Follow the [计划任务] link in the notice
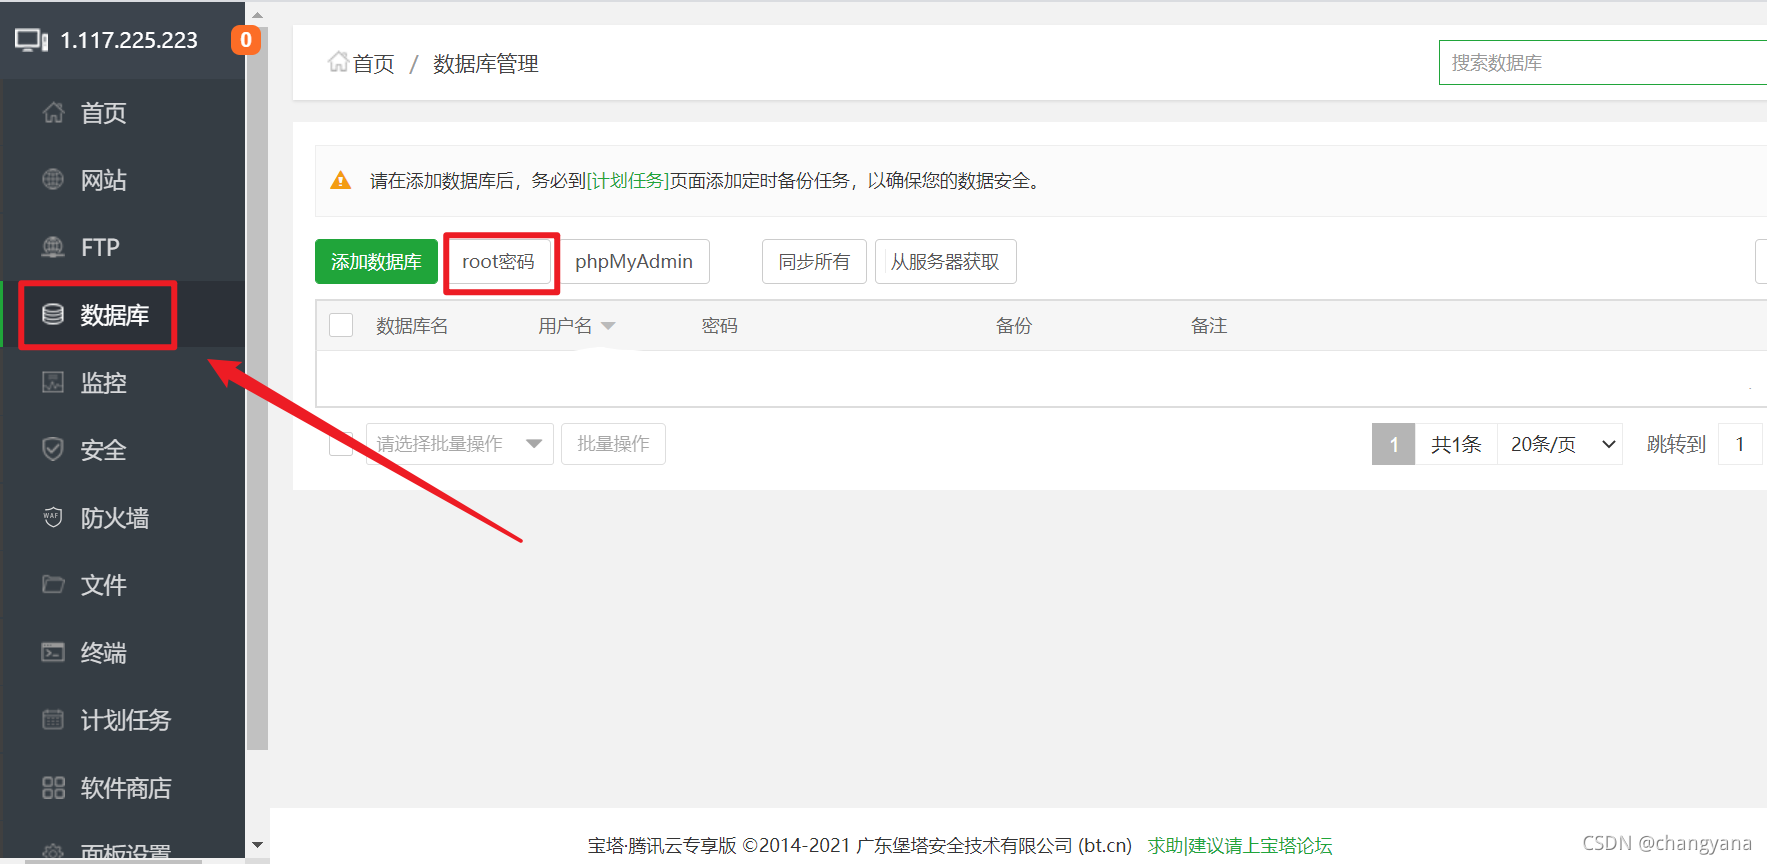The image size is (1767, 864). coord(628,181)
